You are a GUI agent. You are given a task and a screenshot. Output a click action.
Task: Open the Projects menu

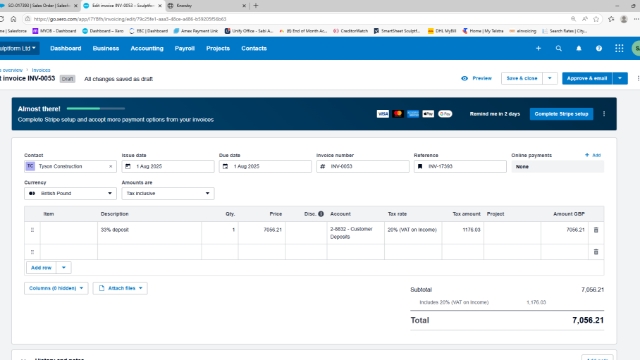pos(218,48)
